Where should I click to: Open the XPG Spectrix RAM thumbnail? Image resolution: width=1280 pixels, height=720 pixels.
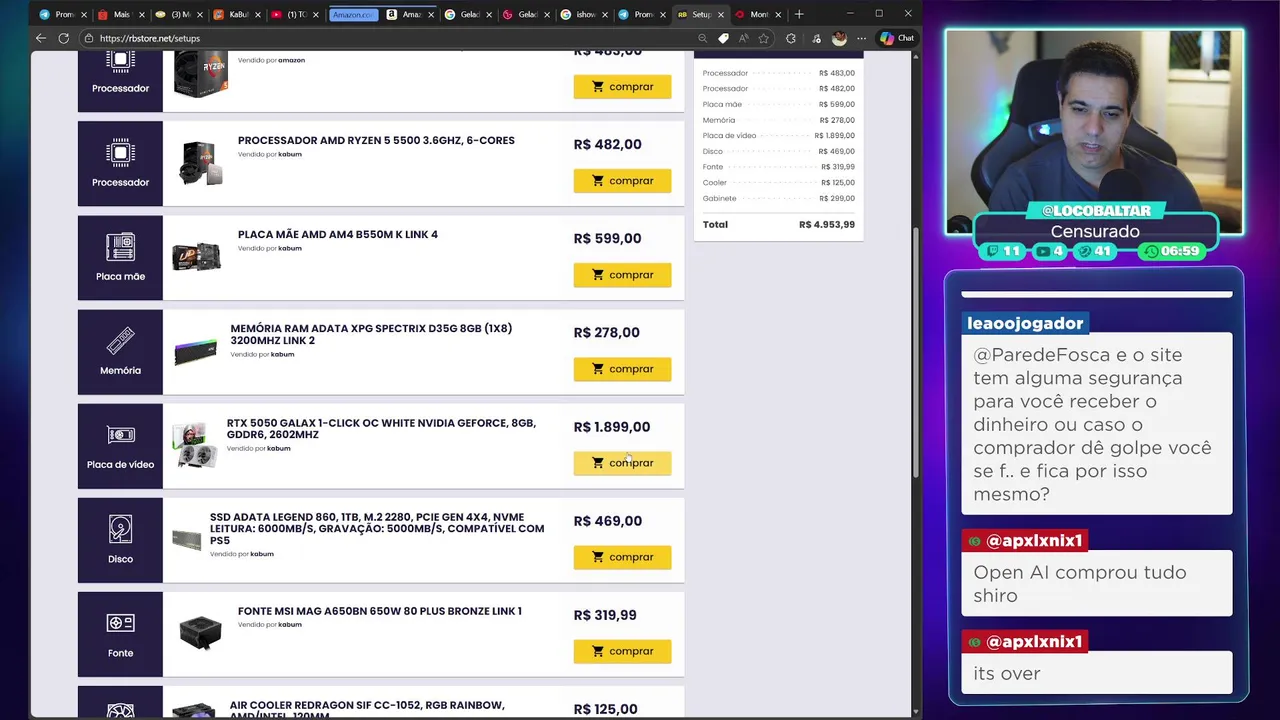coord(195,352)
